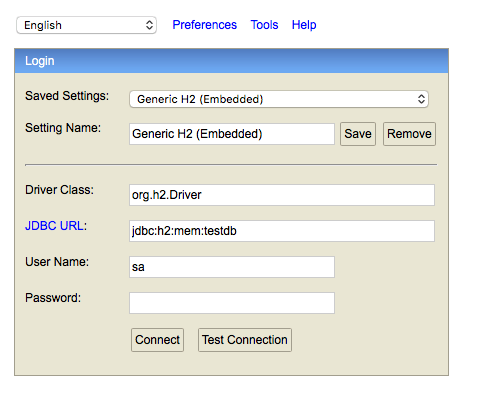
Task: Focus the Driver Class input field
Action: [x=282, y=195]
